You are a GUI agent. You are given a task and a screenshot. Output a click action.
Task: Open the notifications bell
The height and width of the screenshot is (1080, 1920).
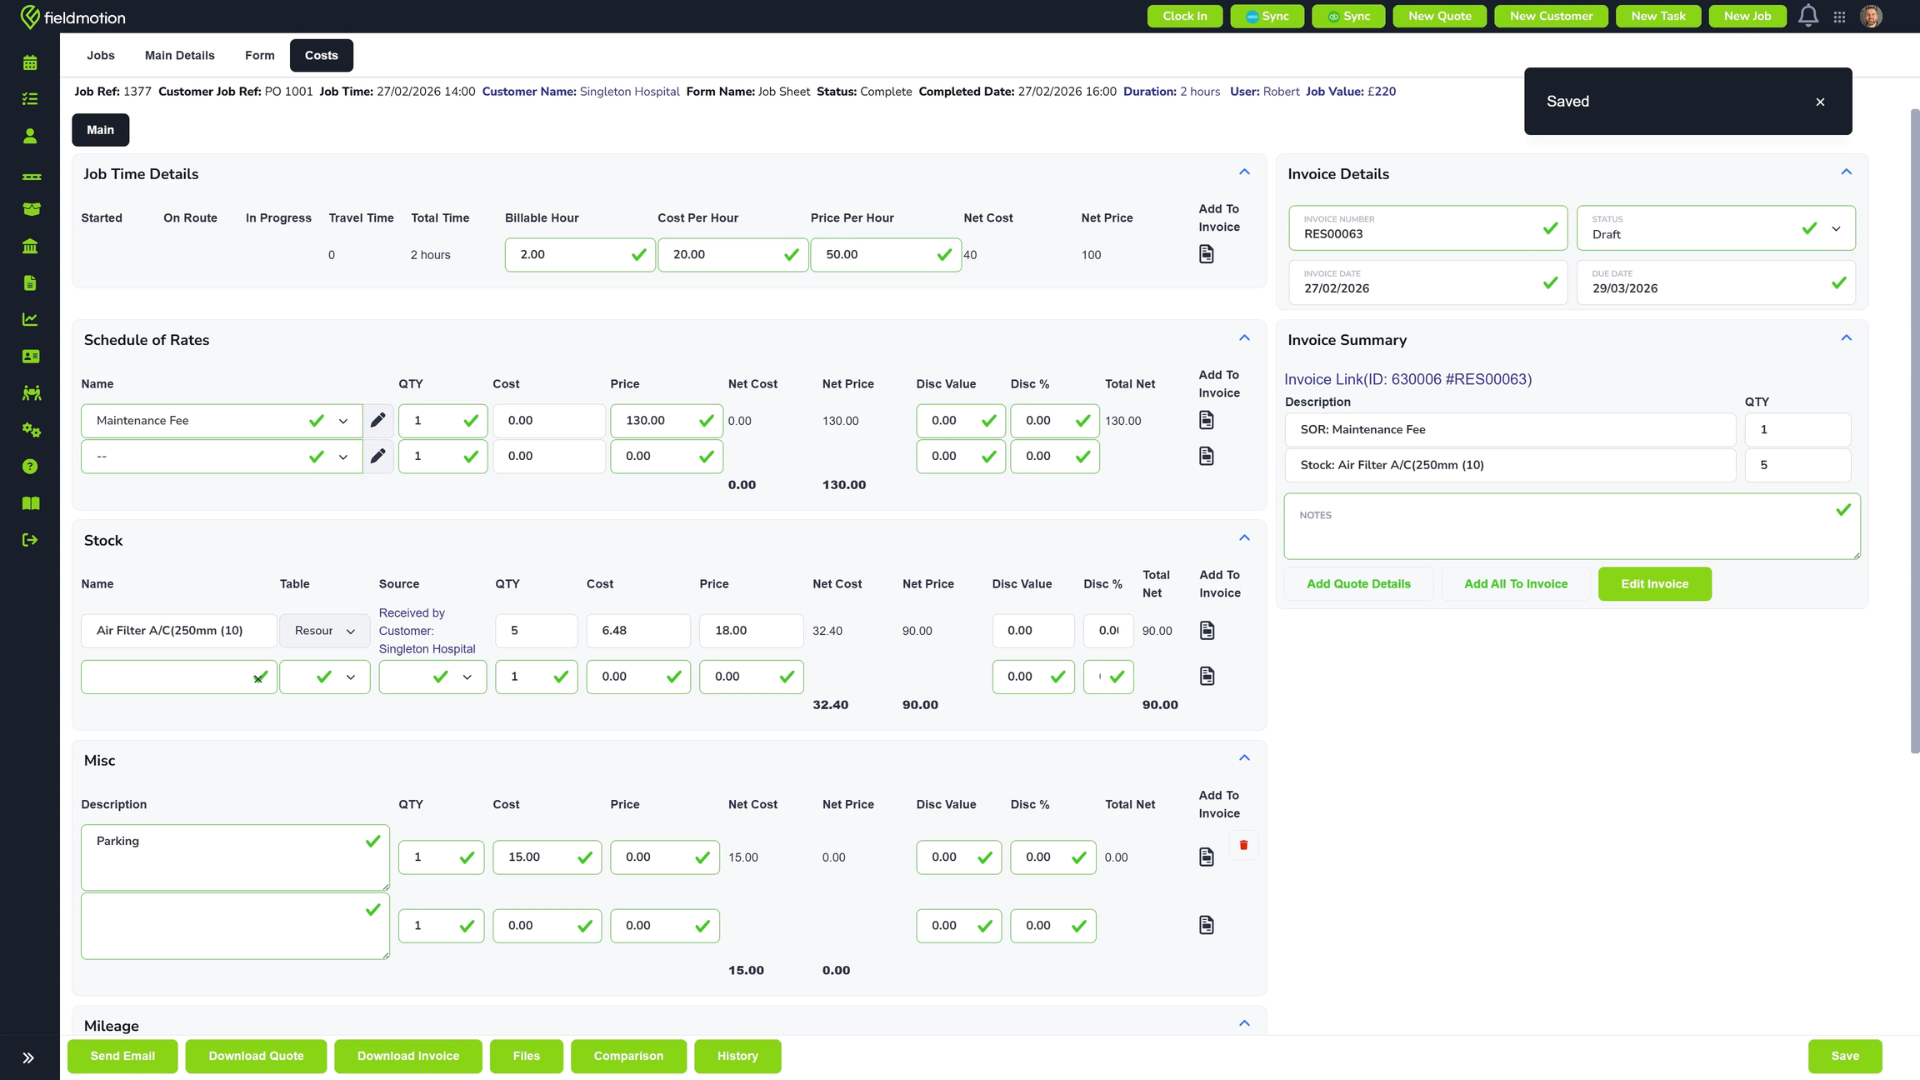1808,16
